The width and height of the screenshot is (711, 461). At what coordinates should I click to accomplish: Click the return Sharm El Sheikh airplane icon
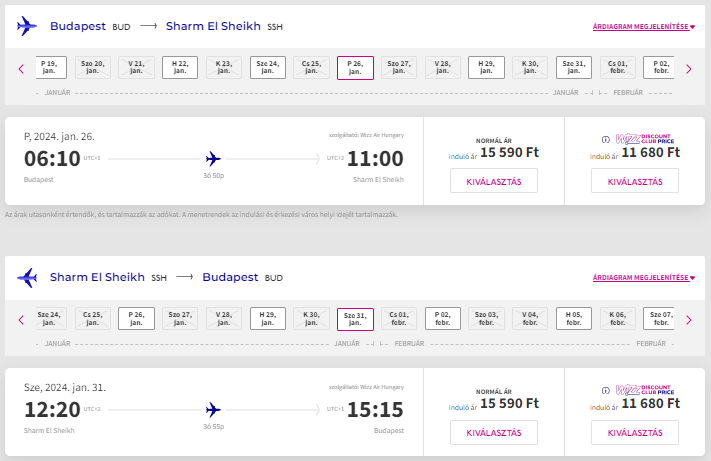(27, 277)
